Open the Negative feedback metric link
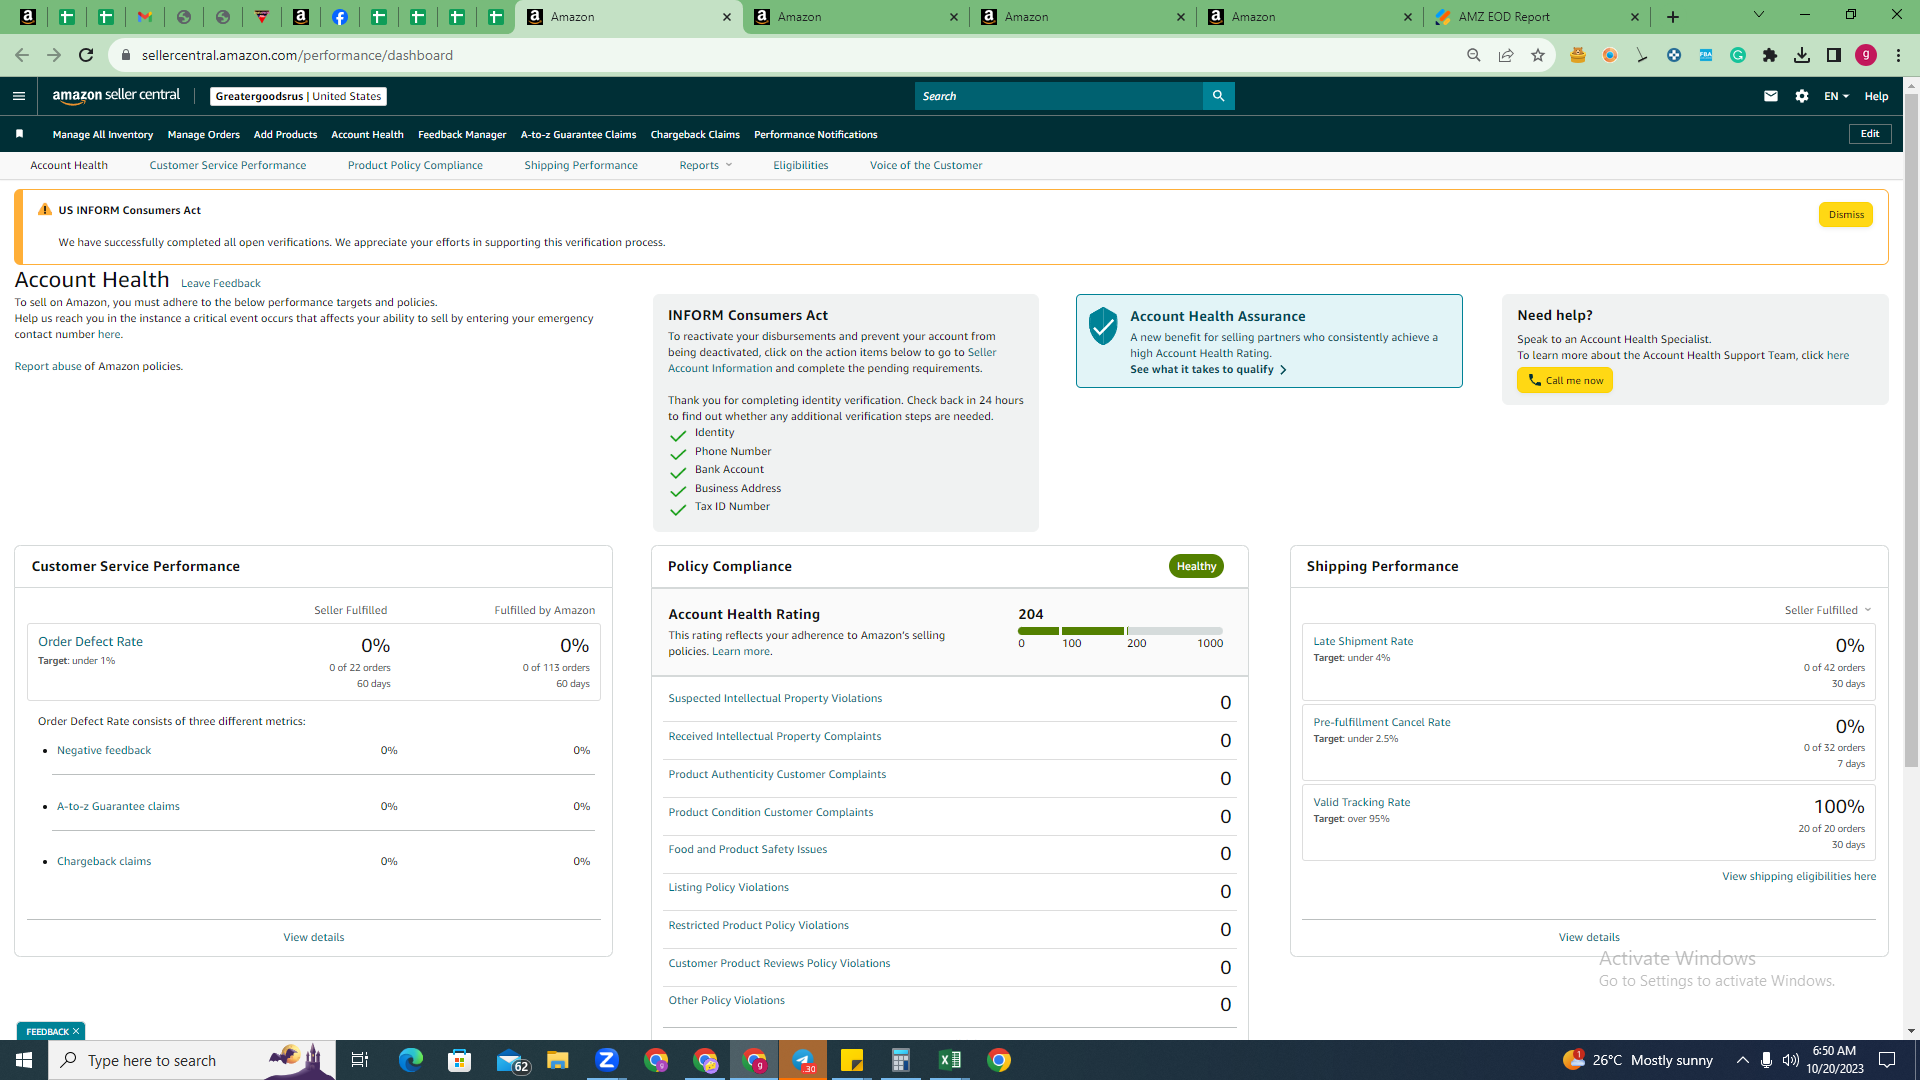Screen dimensions: 1920x1080 coord(104,750)
